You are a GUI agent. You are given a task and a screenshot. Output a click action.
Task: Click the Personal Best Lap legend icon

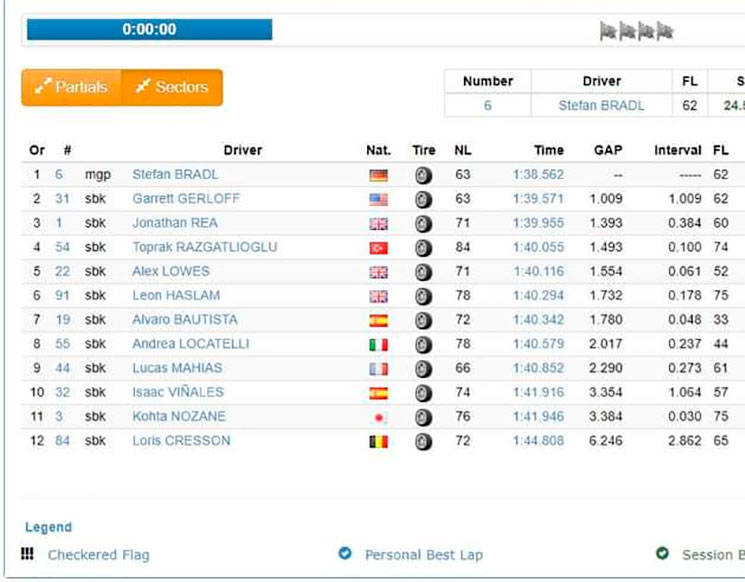click(345, 553)
